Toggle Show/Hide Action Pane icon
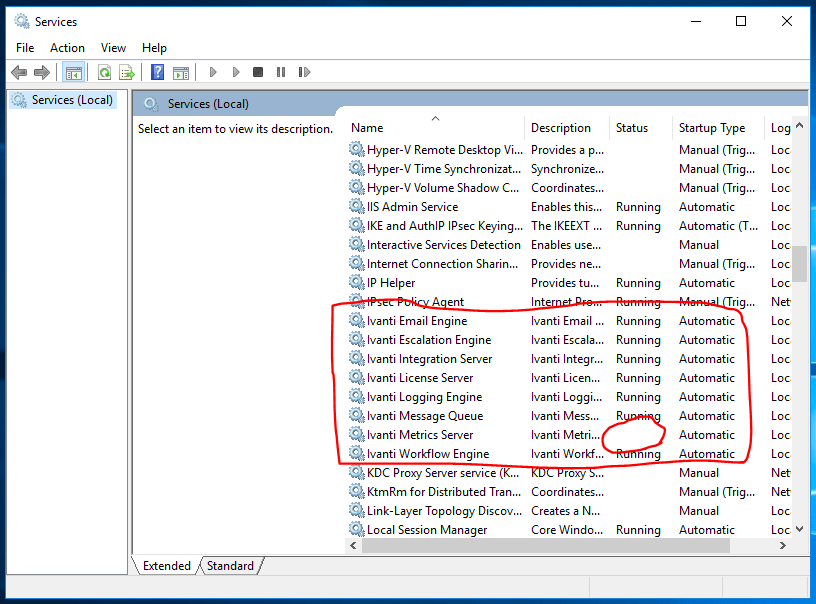 [x=181, y=72]
